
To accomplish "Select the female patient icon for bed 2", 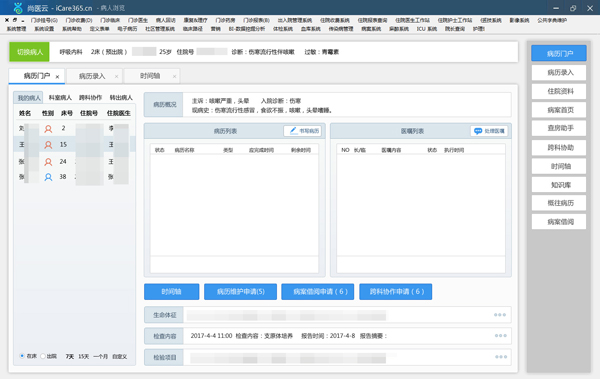I will (x=48, y=129).
